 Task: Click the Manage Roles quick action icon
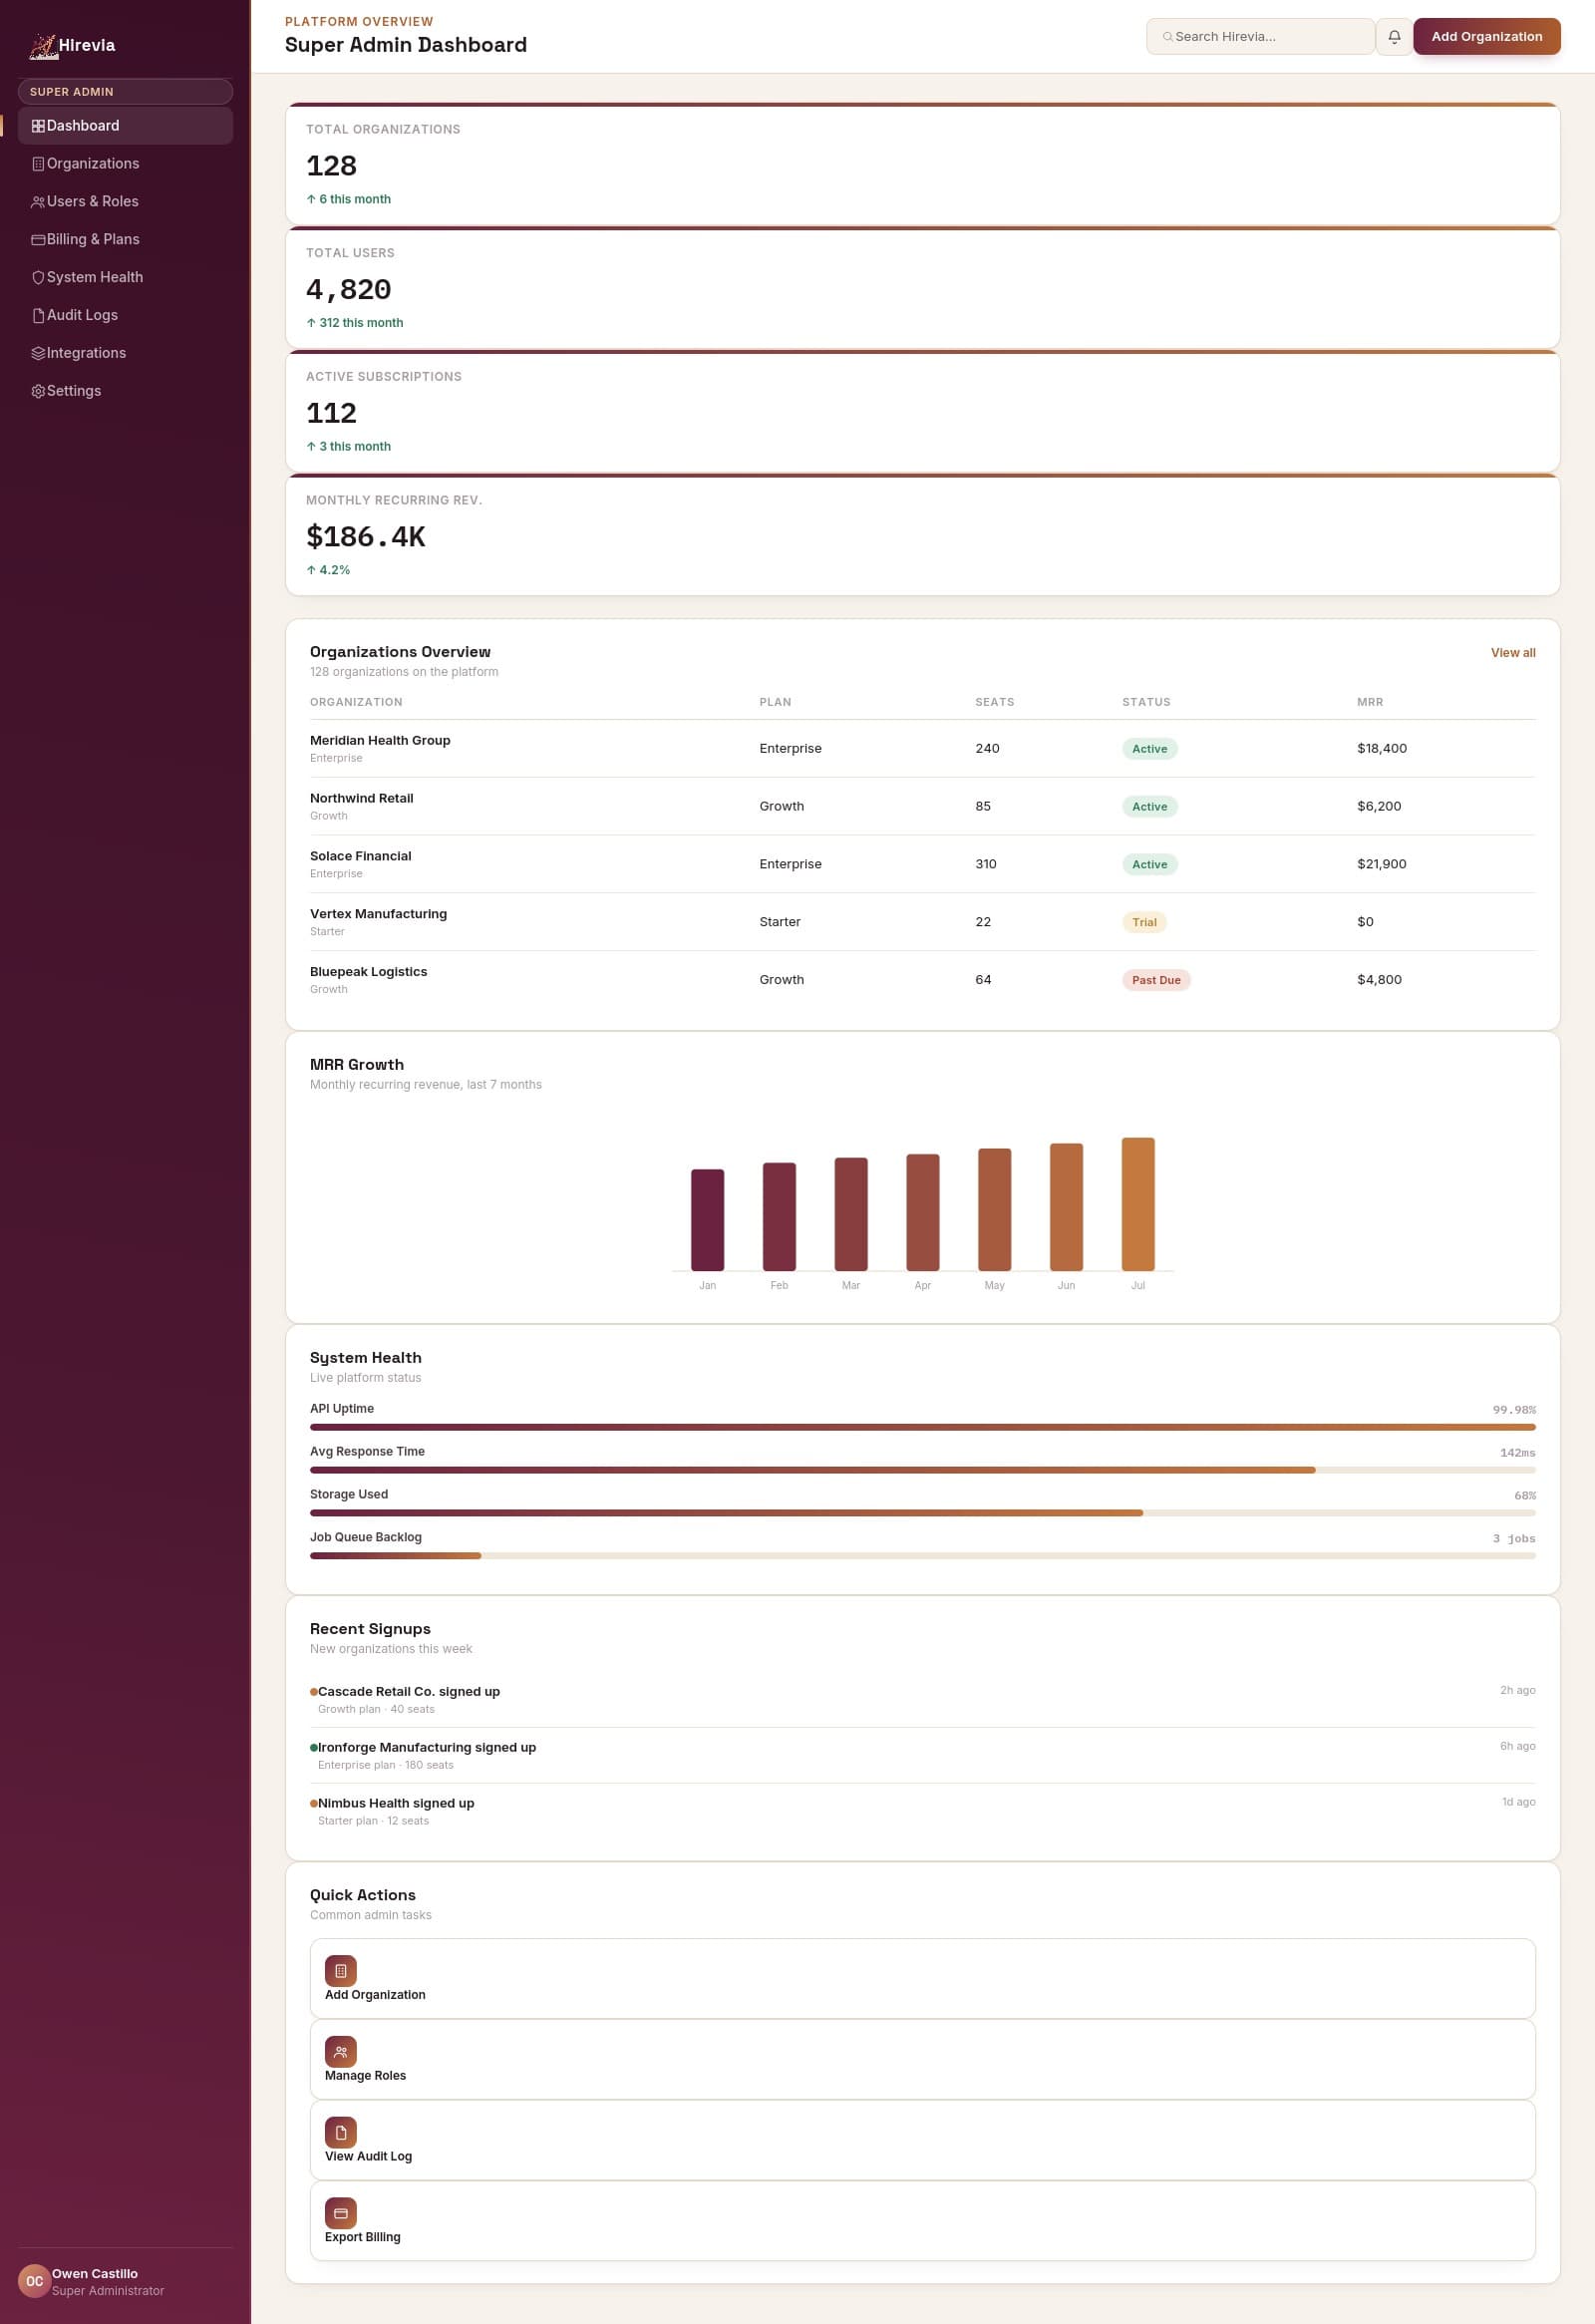(340, 2051)
